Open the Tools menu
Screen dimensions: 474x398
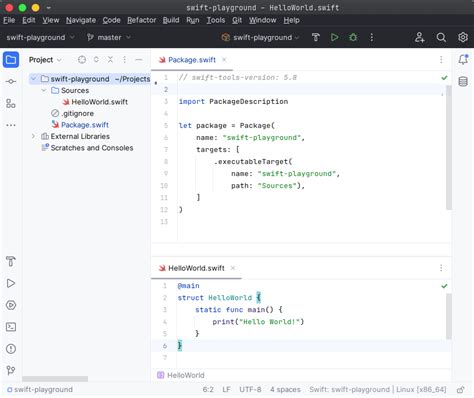tap(216, 20)
